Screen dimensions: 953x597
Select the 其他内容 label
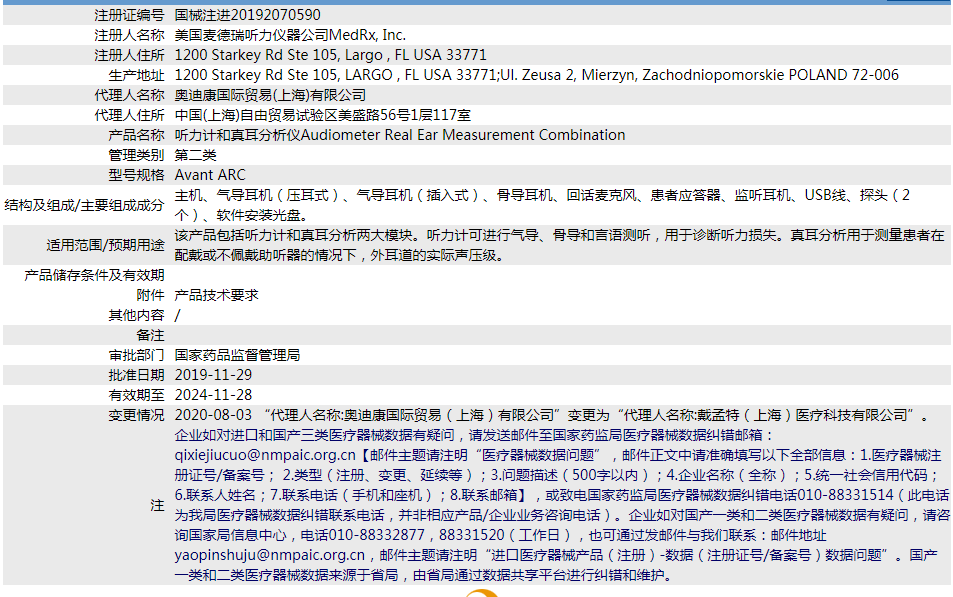coord(136,316)
